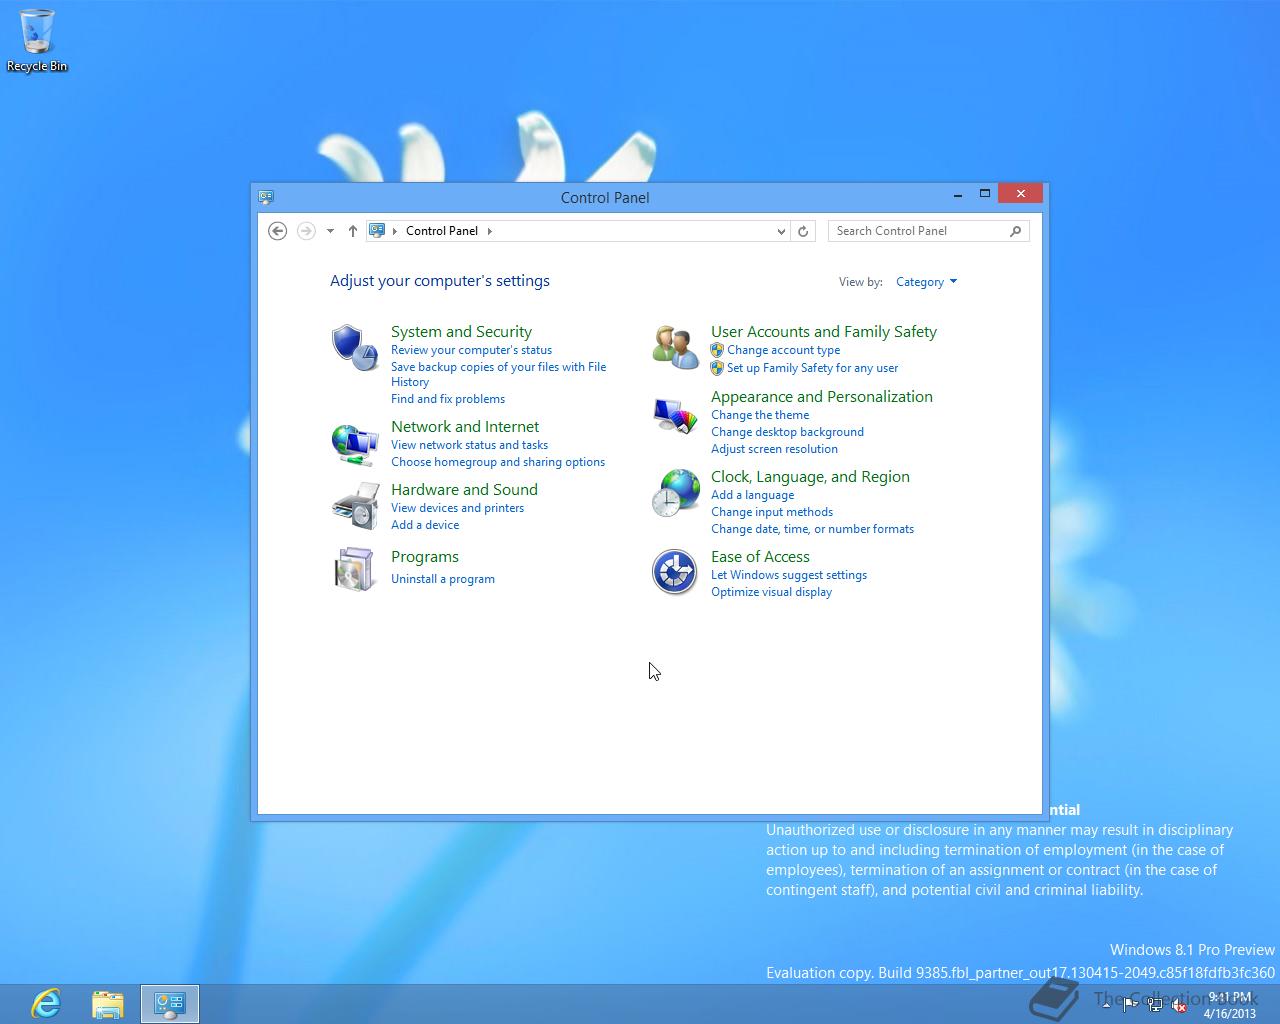Open the Ease of Access icon
The height and width of the screenshot is (1024, 1280).
tap(675, 572)
